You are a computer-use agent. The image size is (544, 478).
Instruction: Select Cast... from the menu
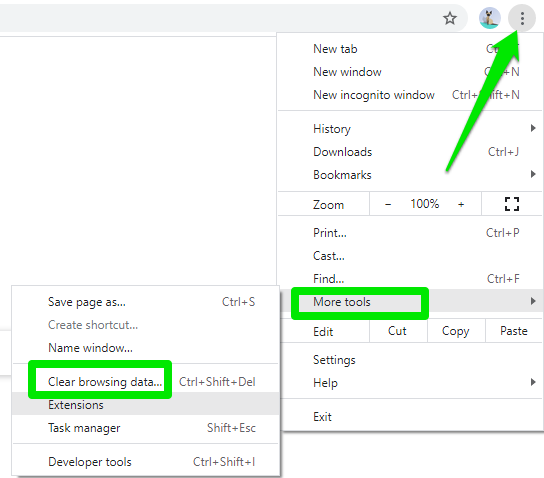tap(410, 256)
